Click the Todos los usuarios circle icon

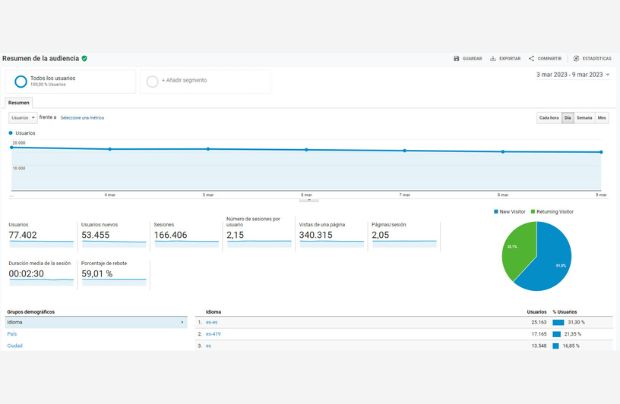(21, 80)
